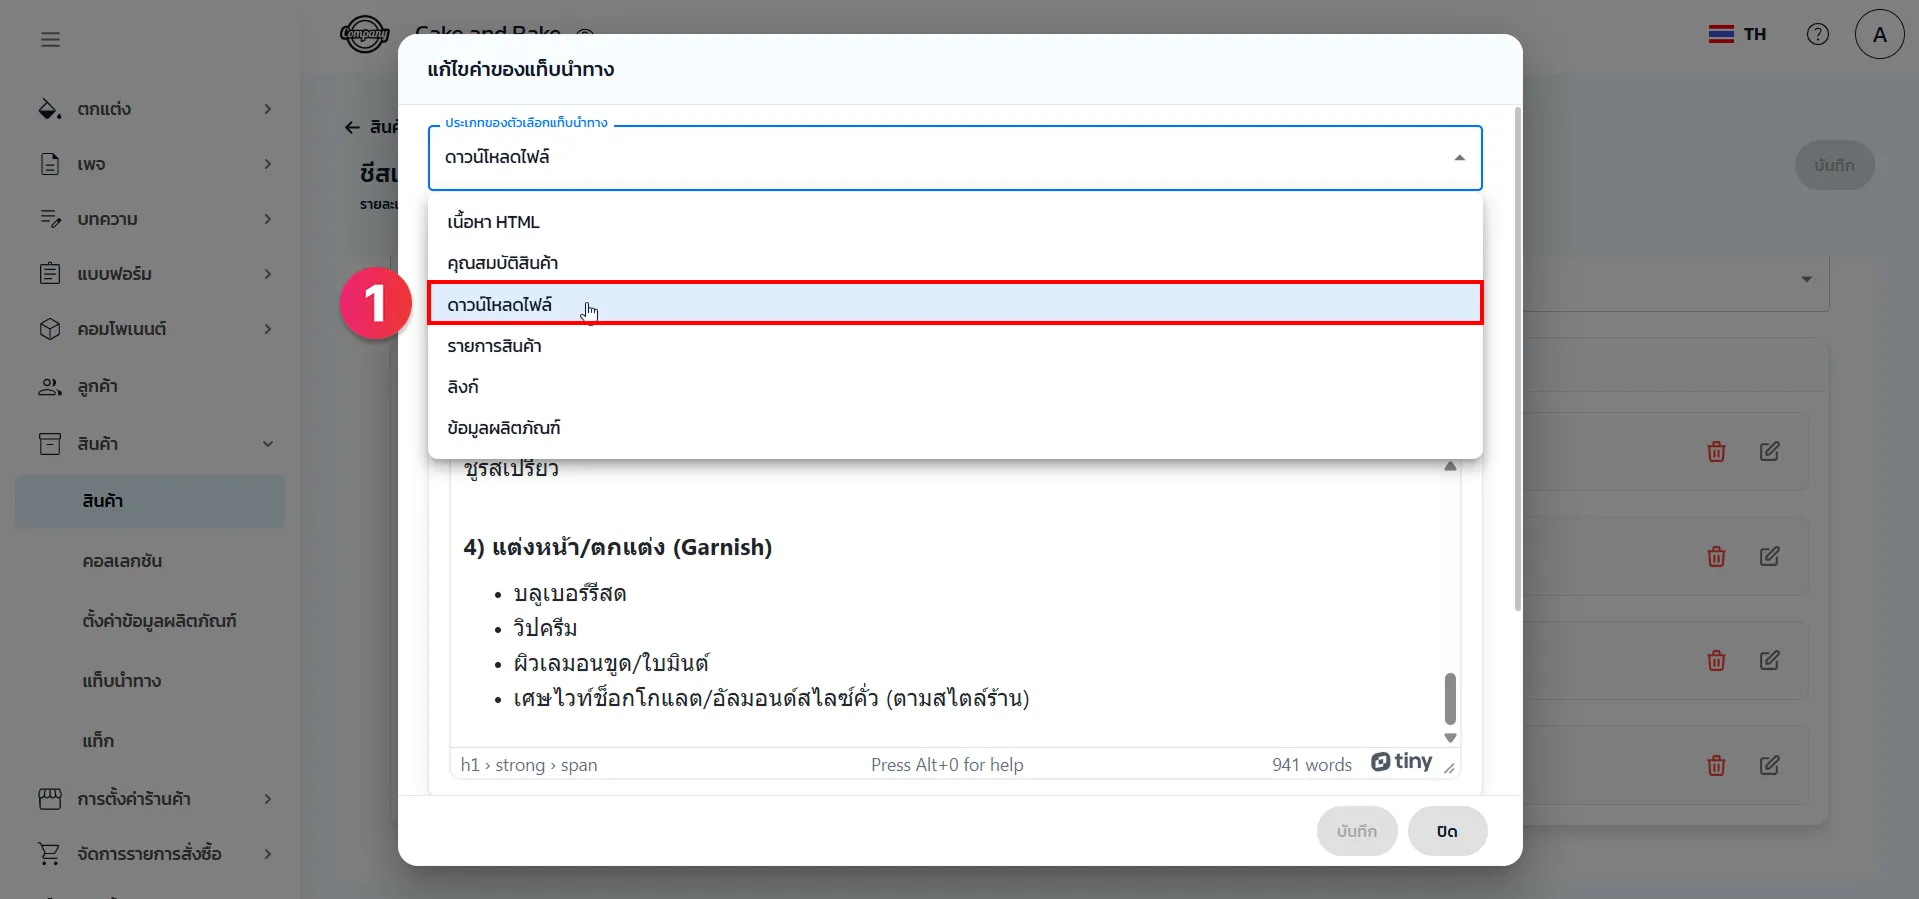The width and height of the screenshot is (1919, 899).
Task: Choose "คุณสมบัติสินค้า" option in list
Action: pyautogui.click(x=502, y=263)
